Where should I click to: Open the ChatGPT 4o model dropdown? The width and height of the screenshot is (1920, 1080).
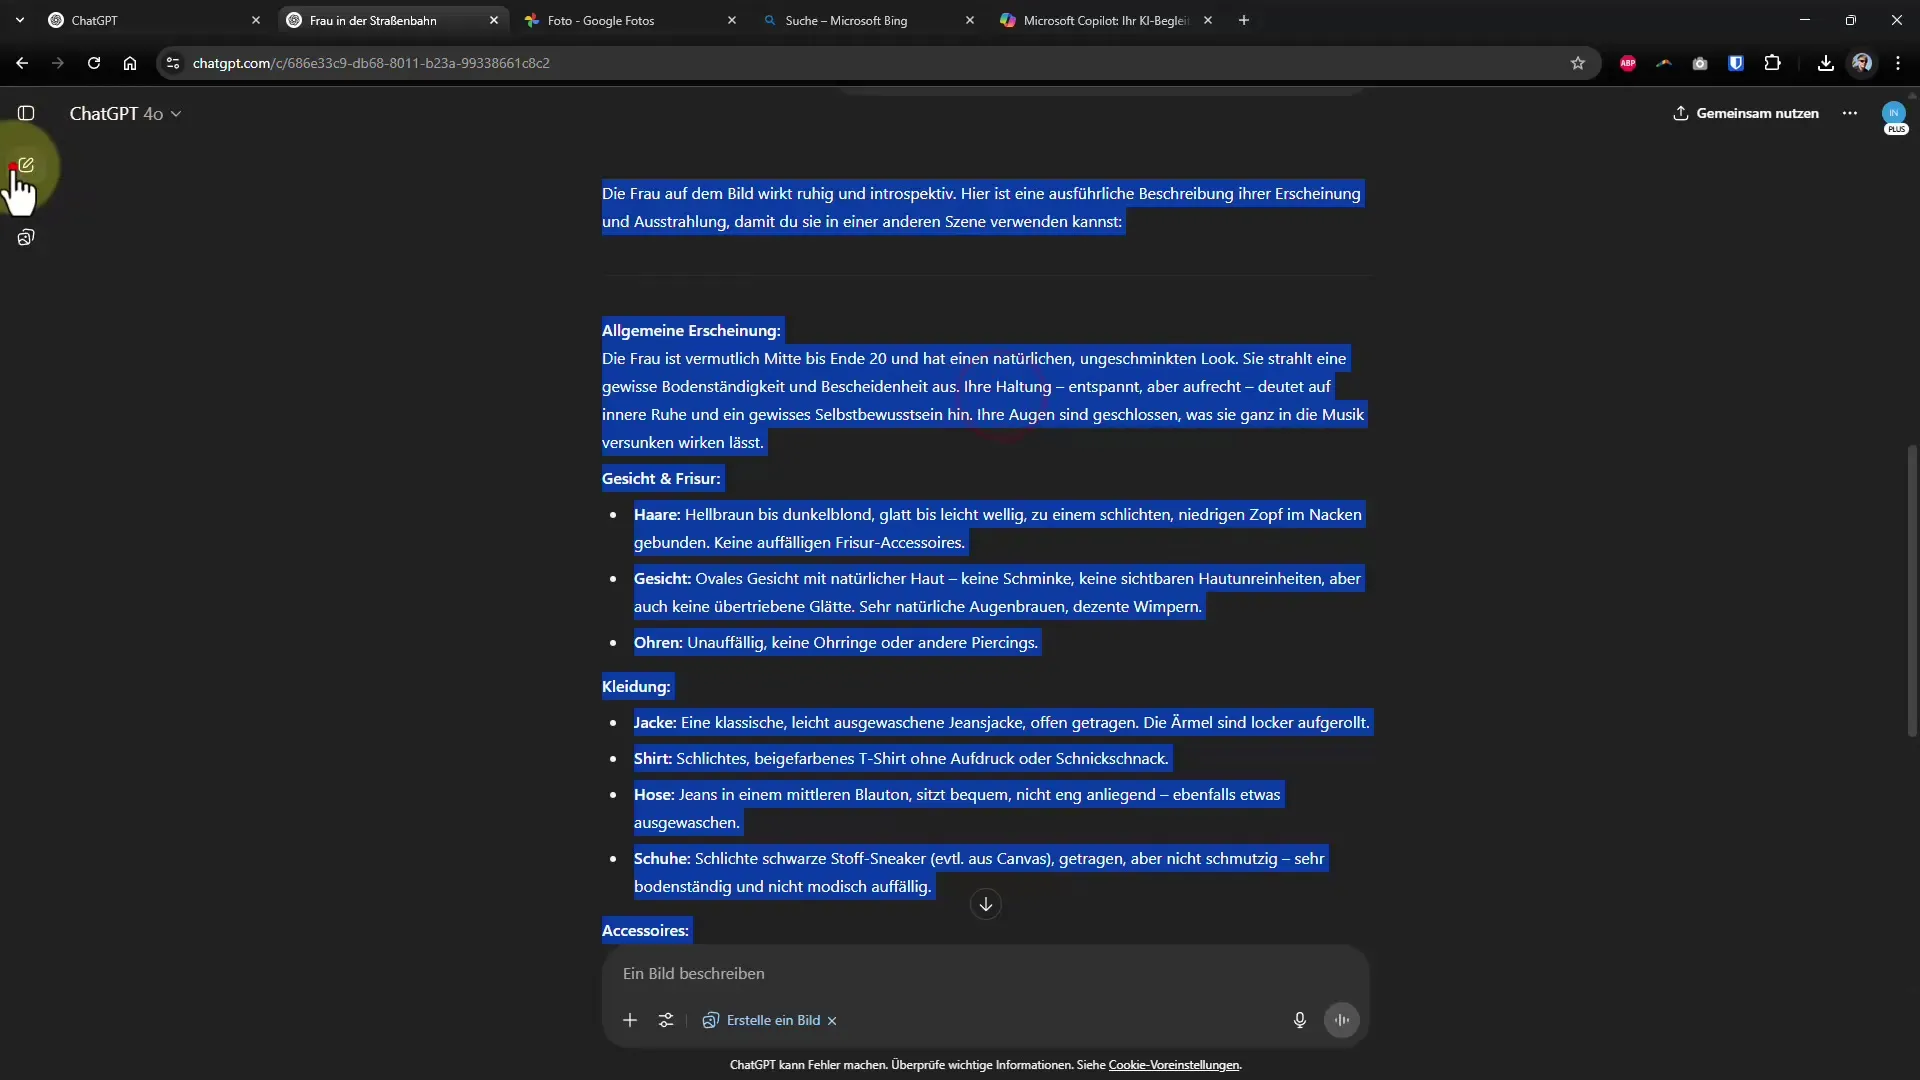click(x=125, y=114)
